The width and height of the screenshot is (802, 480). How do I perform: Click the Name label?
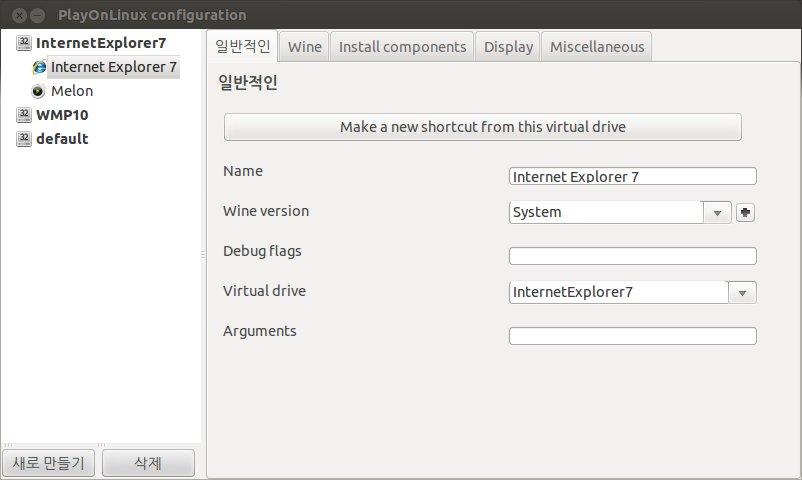(243, 171)
